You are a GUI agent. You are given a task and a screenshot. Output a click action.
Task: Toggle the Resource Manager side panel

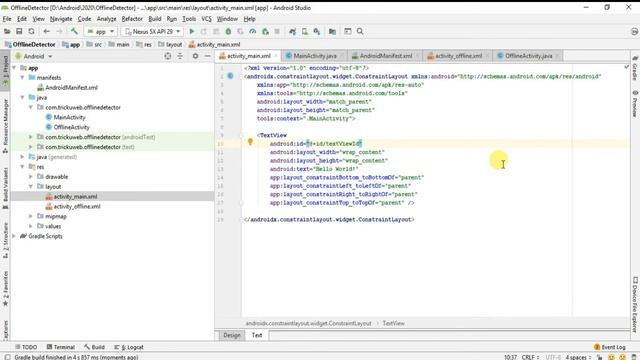click(5, 126)
